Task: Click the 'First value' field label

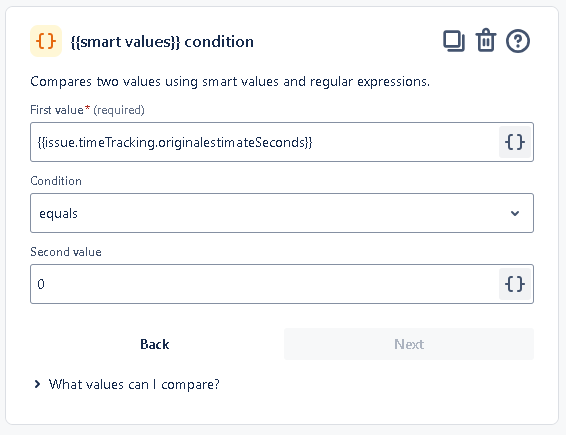Action: [57, 110]
